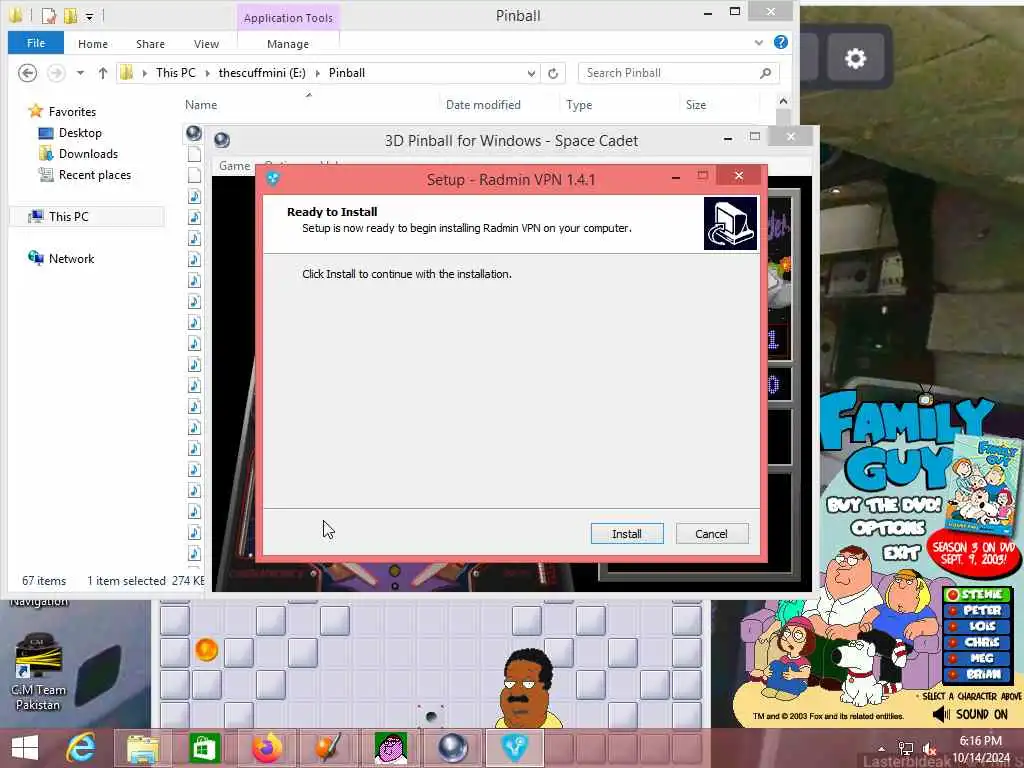Launch Internet Explorer from taskbar
The height and width of the screenshot is (768, 1024).
[x=81, y=748]
